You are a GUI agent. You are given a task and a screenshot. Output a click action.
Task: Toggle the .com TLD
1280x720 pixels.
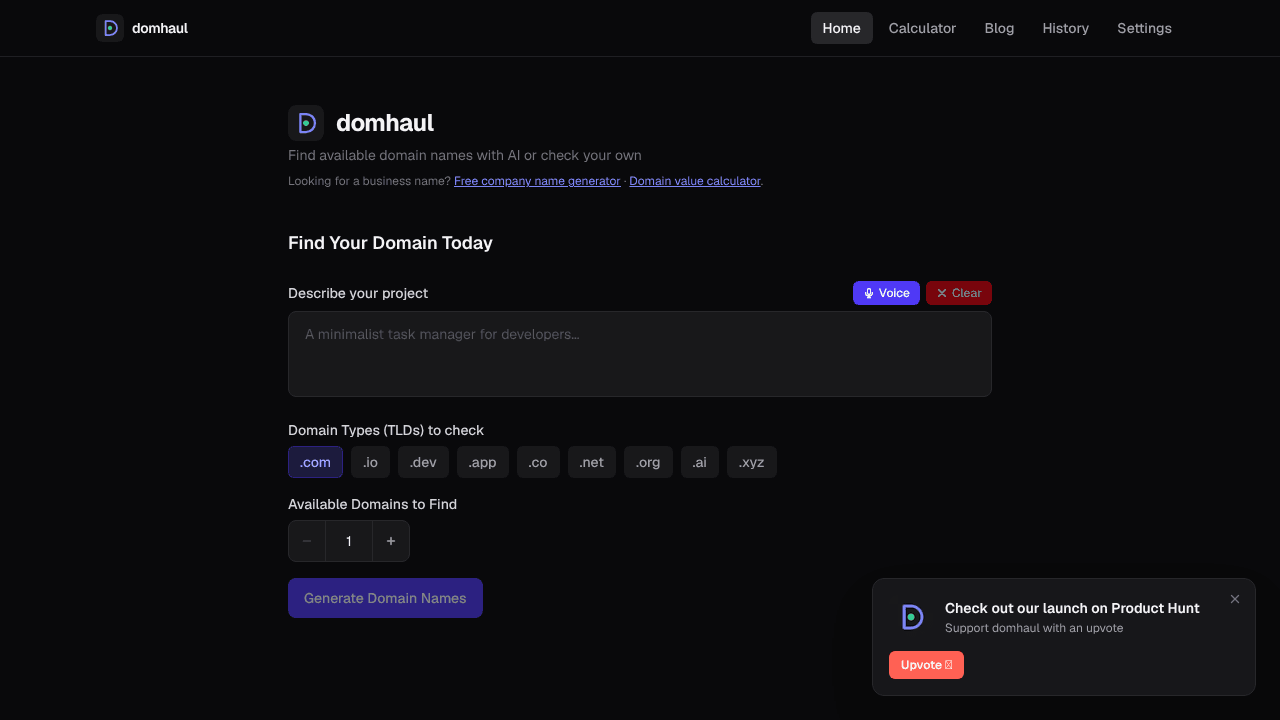click(315, 462)
